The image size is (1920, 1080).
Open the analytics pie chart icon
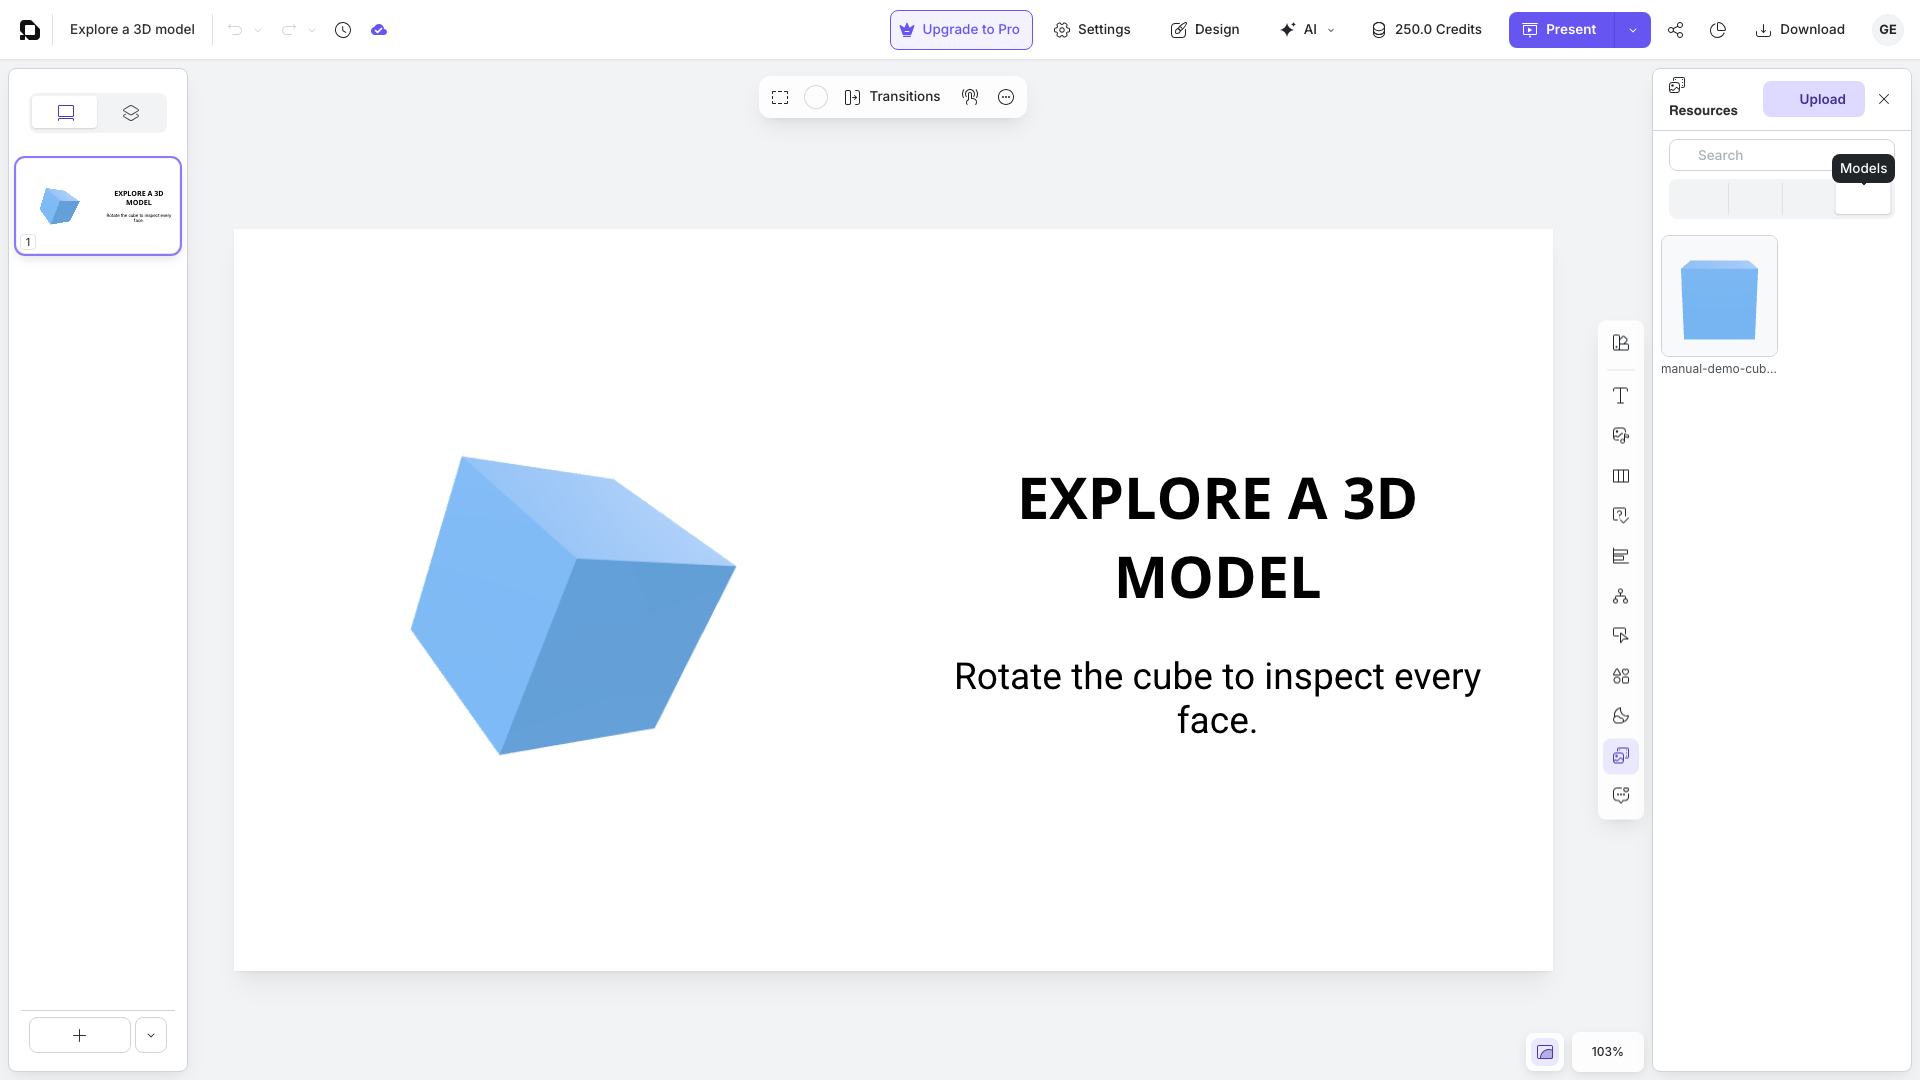click(1718, 30)
